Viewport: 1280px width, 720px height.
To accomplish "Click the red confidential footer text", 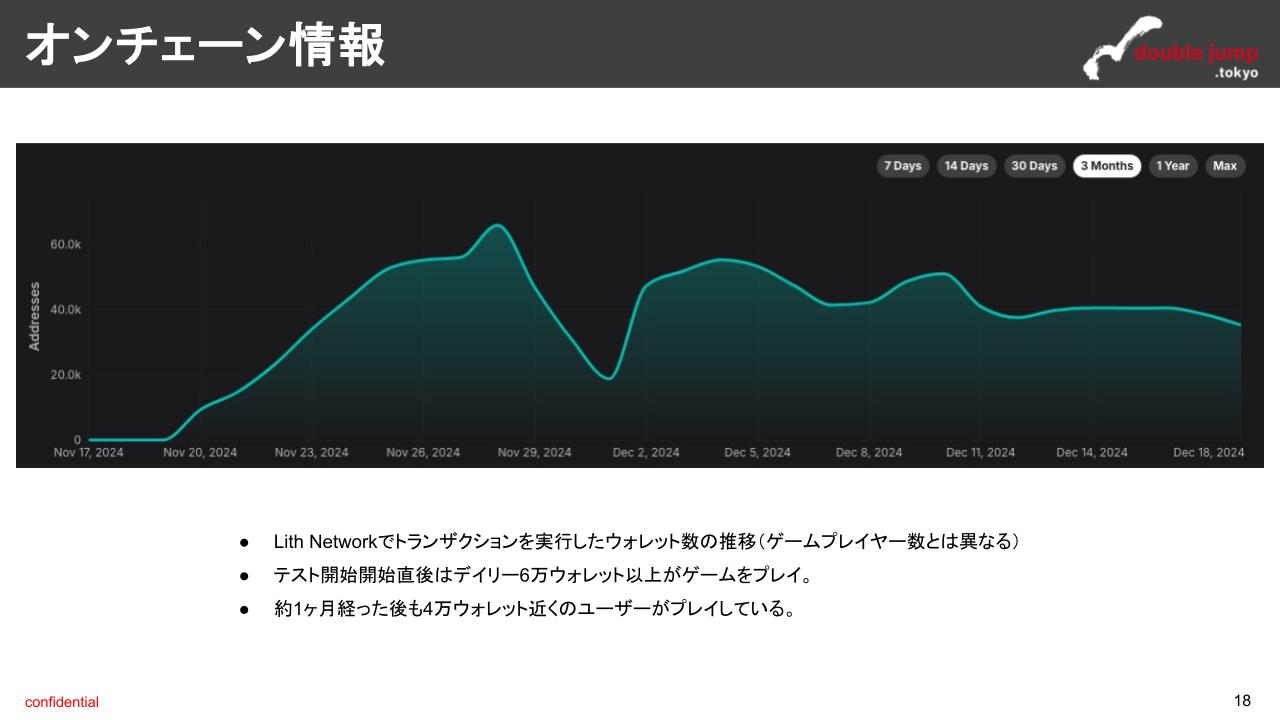I will [x=62, y=702].
